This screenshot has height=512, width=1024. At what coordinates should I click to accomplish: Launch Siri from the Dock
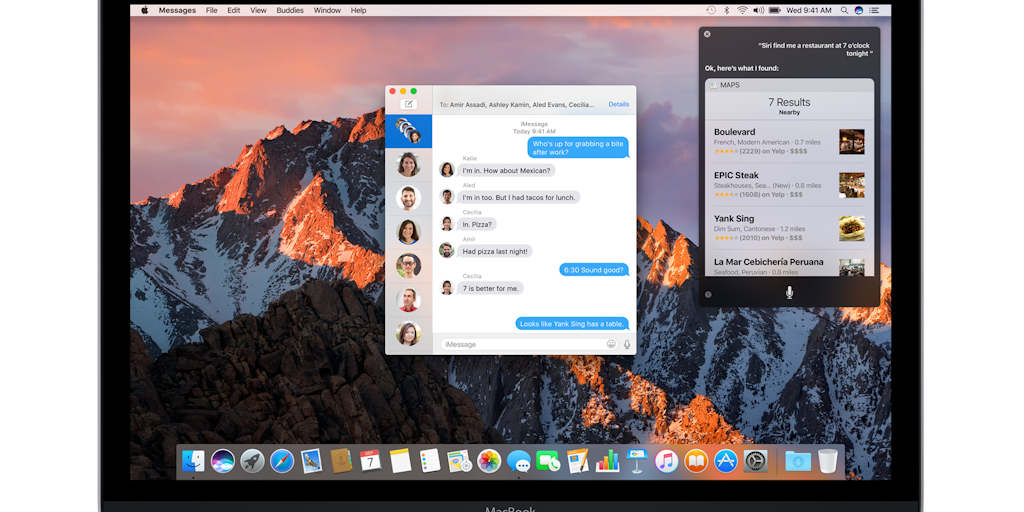(223, 461)
